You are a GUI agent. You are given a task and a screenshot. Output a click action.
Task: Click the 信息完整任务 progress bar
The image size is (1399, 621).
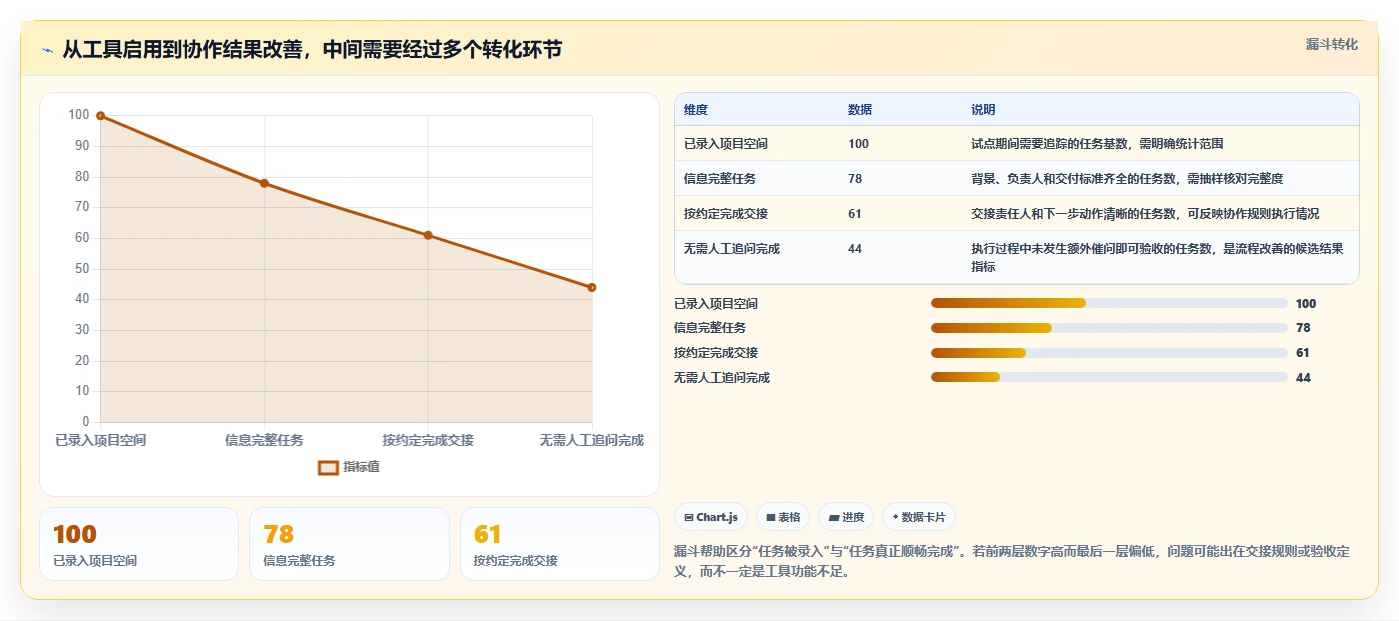[x=1109, y=328]
